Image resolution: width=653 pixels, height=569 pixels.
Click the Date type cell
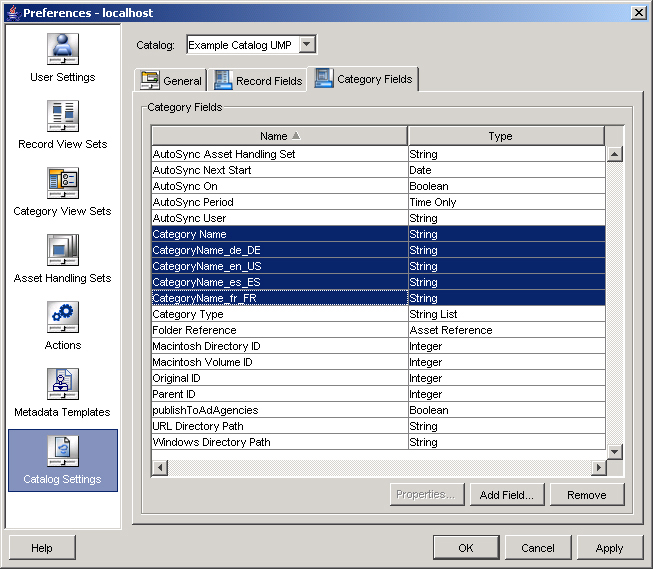(x=506, y=170)
